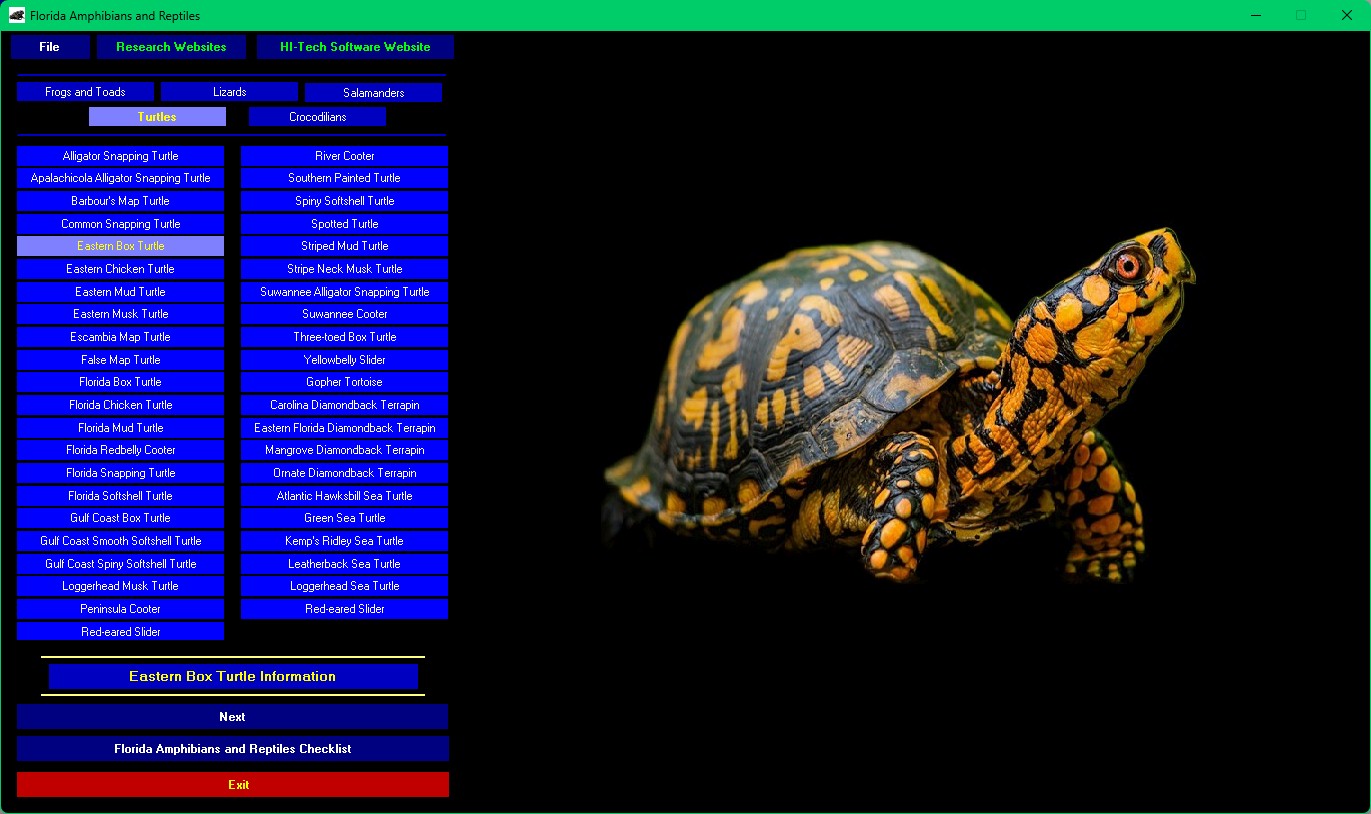1371x814 pixels.
Task: Open the File menu
Action: (50, 47)
